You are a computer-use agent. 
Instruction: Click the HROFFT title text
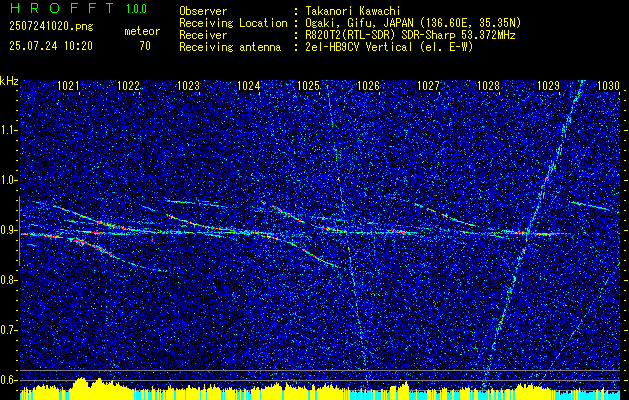(x=62, y=8)
